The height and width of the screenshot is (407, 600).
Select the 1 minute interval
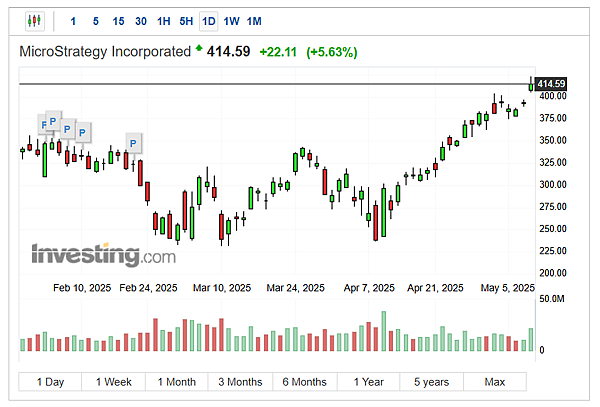coord(73,21)
